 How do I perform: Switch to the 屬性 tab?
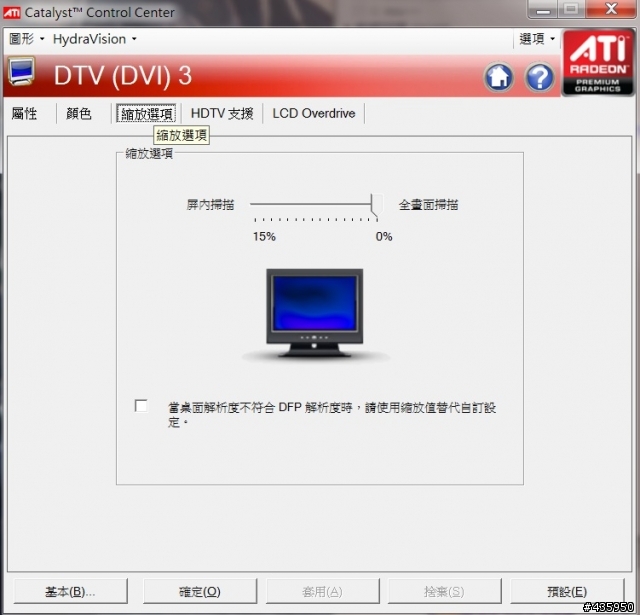click(x=24, y=113)
